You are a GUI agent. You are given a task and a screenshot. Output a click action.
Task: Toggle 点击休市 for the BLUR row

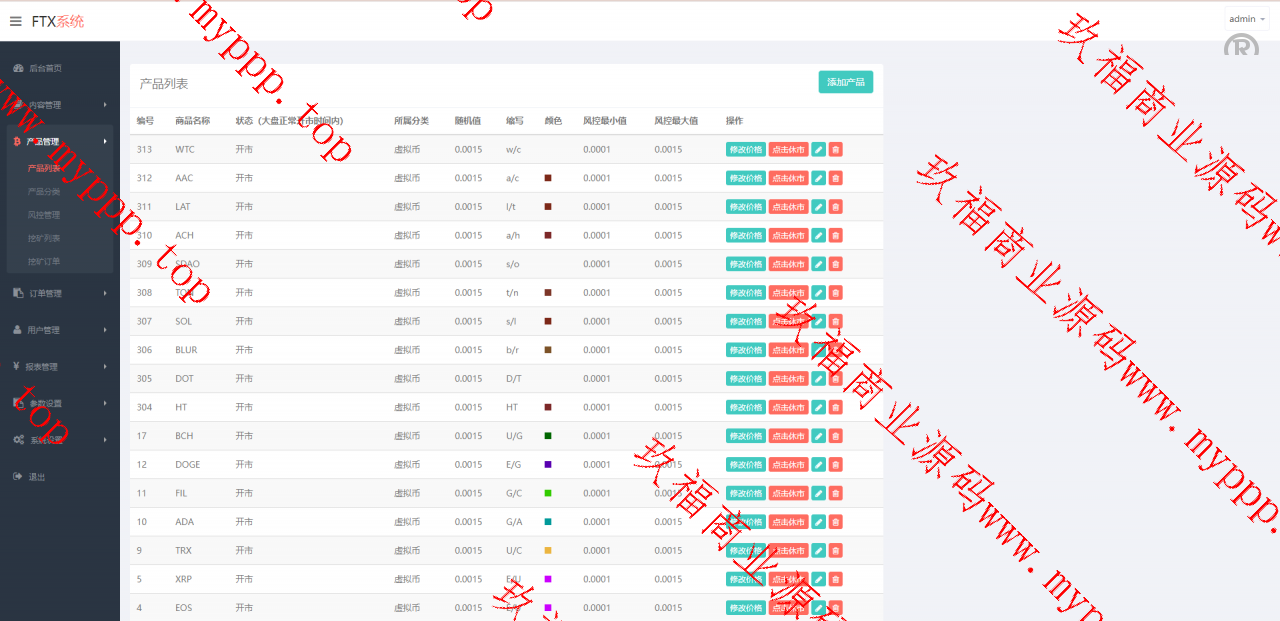(x=788, y=350)
